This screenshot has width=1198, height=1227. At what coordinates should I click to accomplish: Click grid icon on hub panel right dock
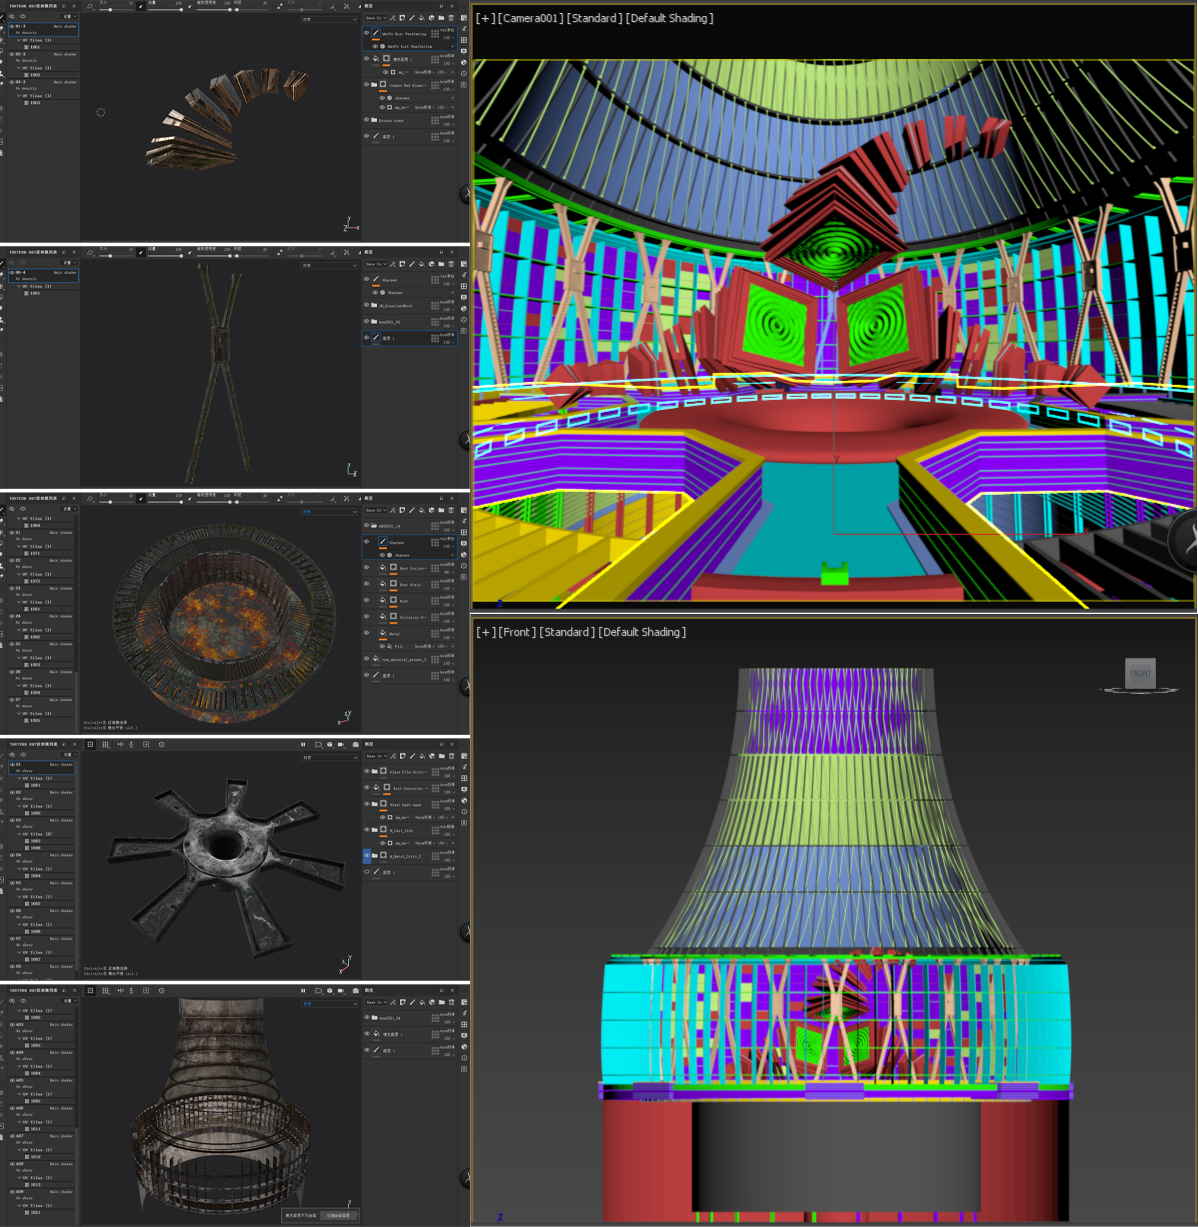tap(464, 778)
